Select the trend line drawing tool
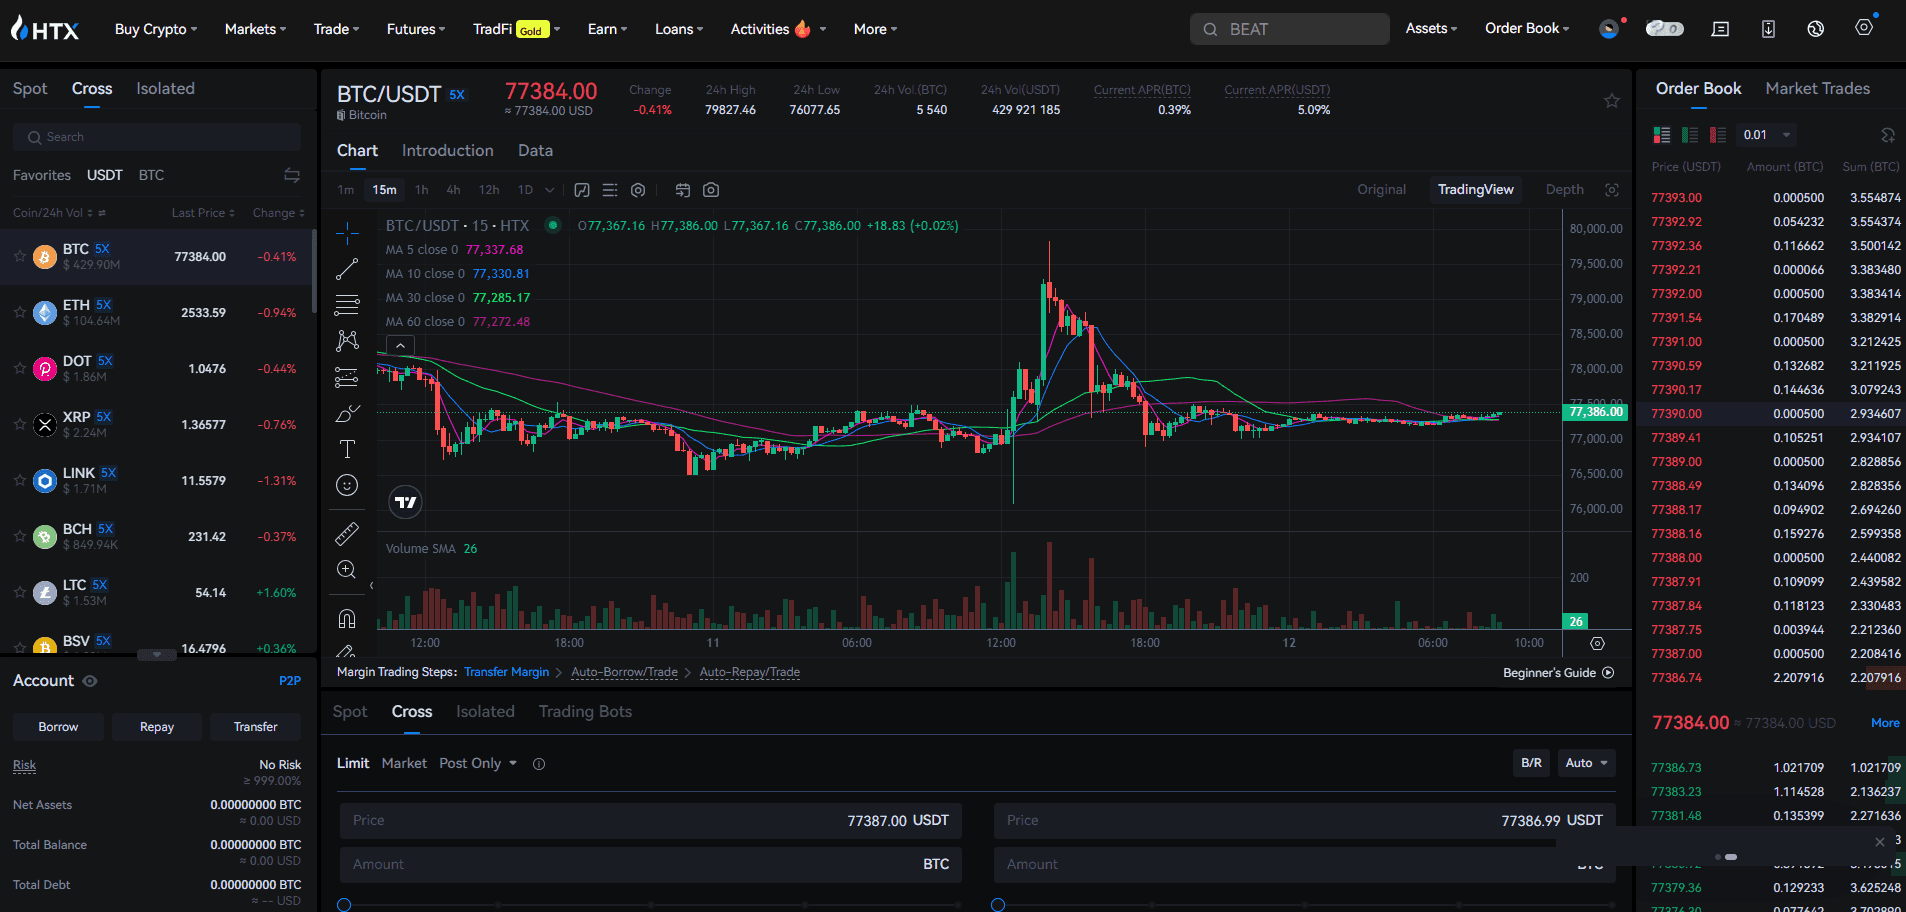This screenshot has height=912, width=1906. [347, 269]
